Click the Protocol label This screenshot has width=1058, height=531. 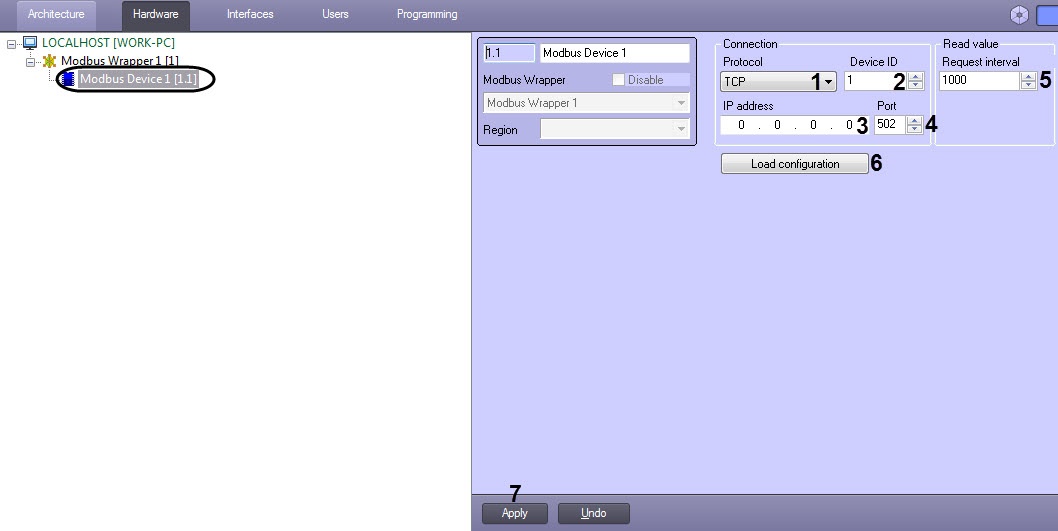click(743, 62)
